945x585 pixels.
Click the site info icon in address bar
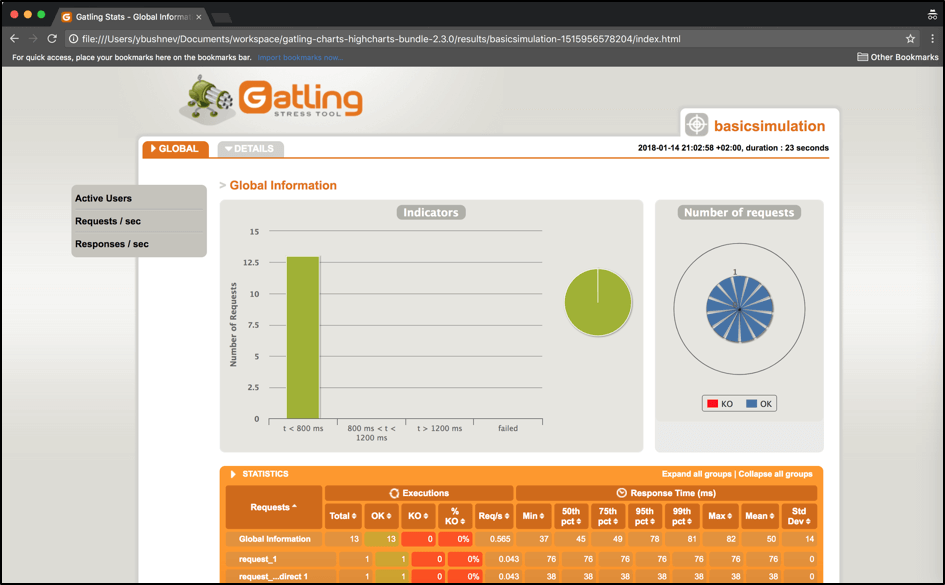73,39
